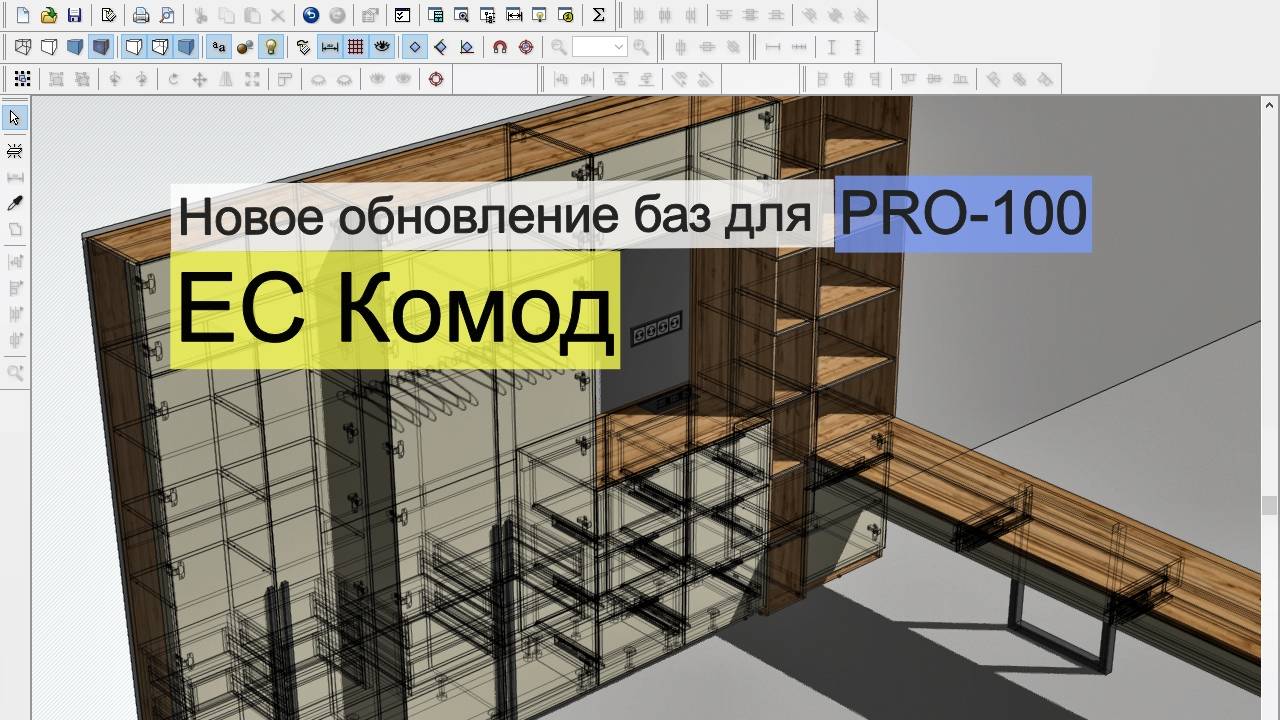The height and width of the screenshot is (720, 1280).
Task: Undo the last action with blue arrow
Action: pyautogui.click(x=311, y=15)
